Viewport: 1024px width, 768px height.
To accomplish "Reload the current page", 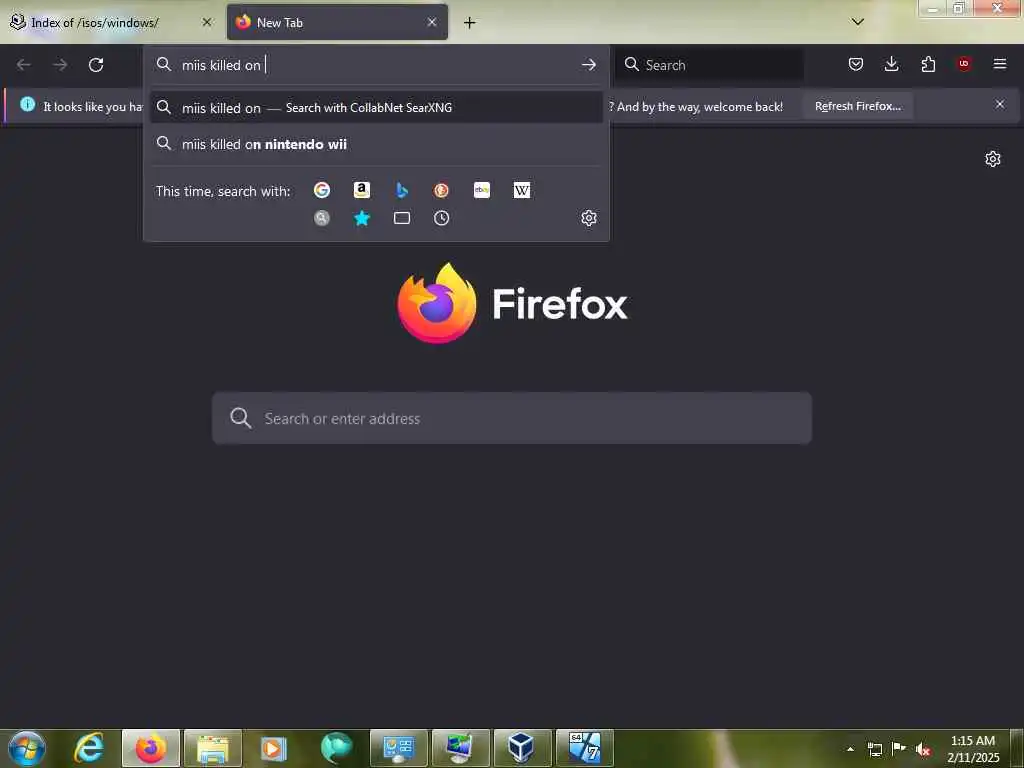I will tap(96, 65).
